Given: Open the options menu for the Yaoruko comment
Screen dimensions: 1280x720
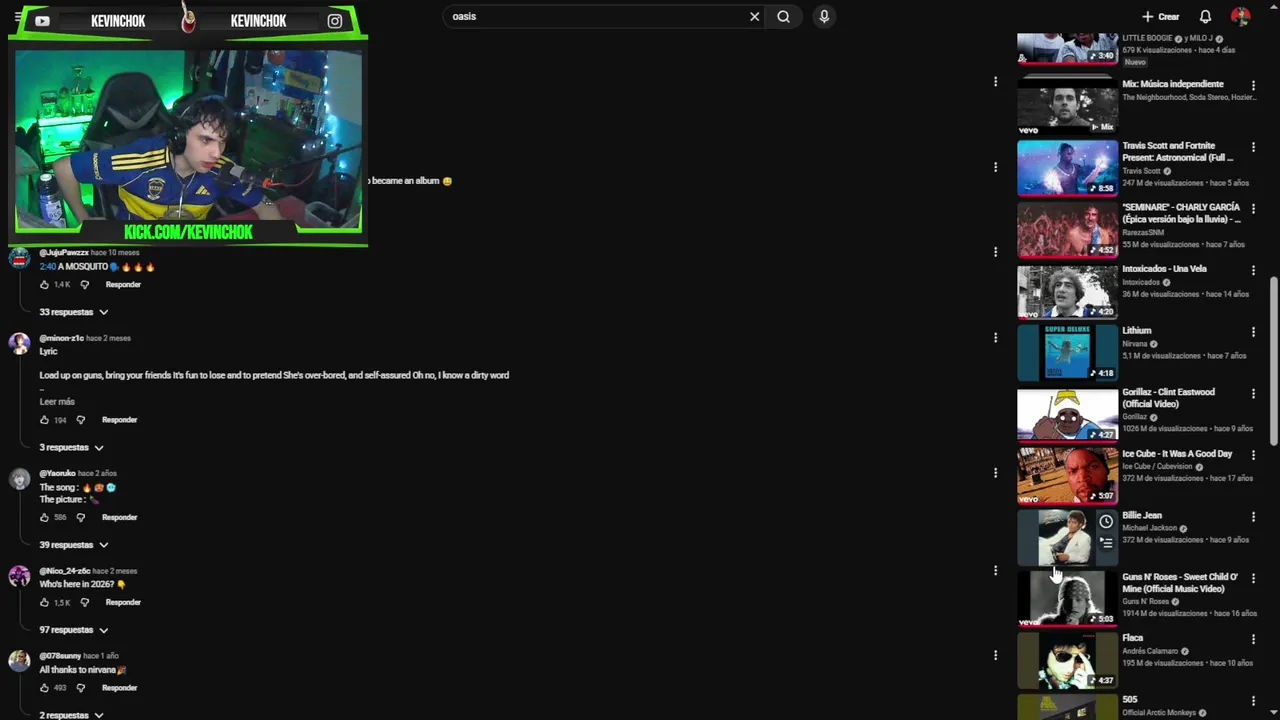Looking at the screenshot, I should (995, 473).
